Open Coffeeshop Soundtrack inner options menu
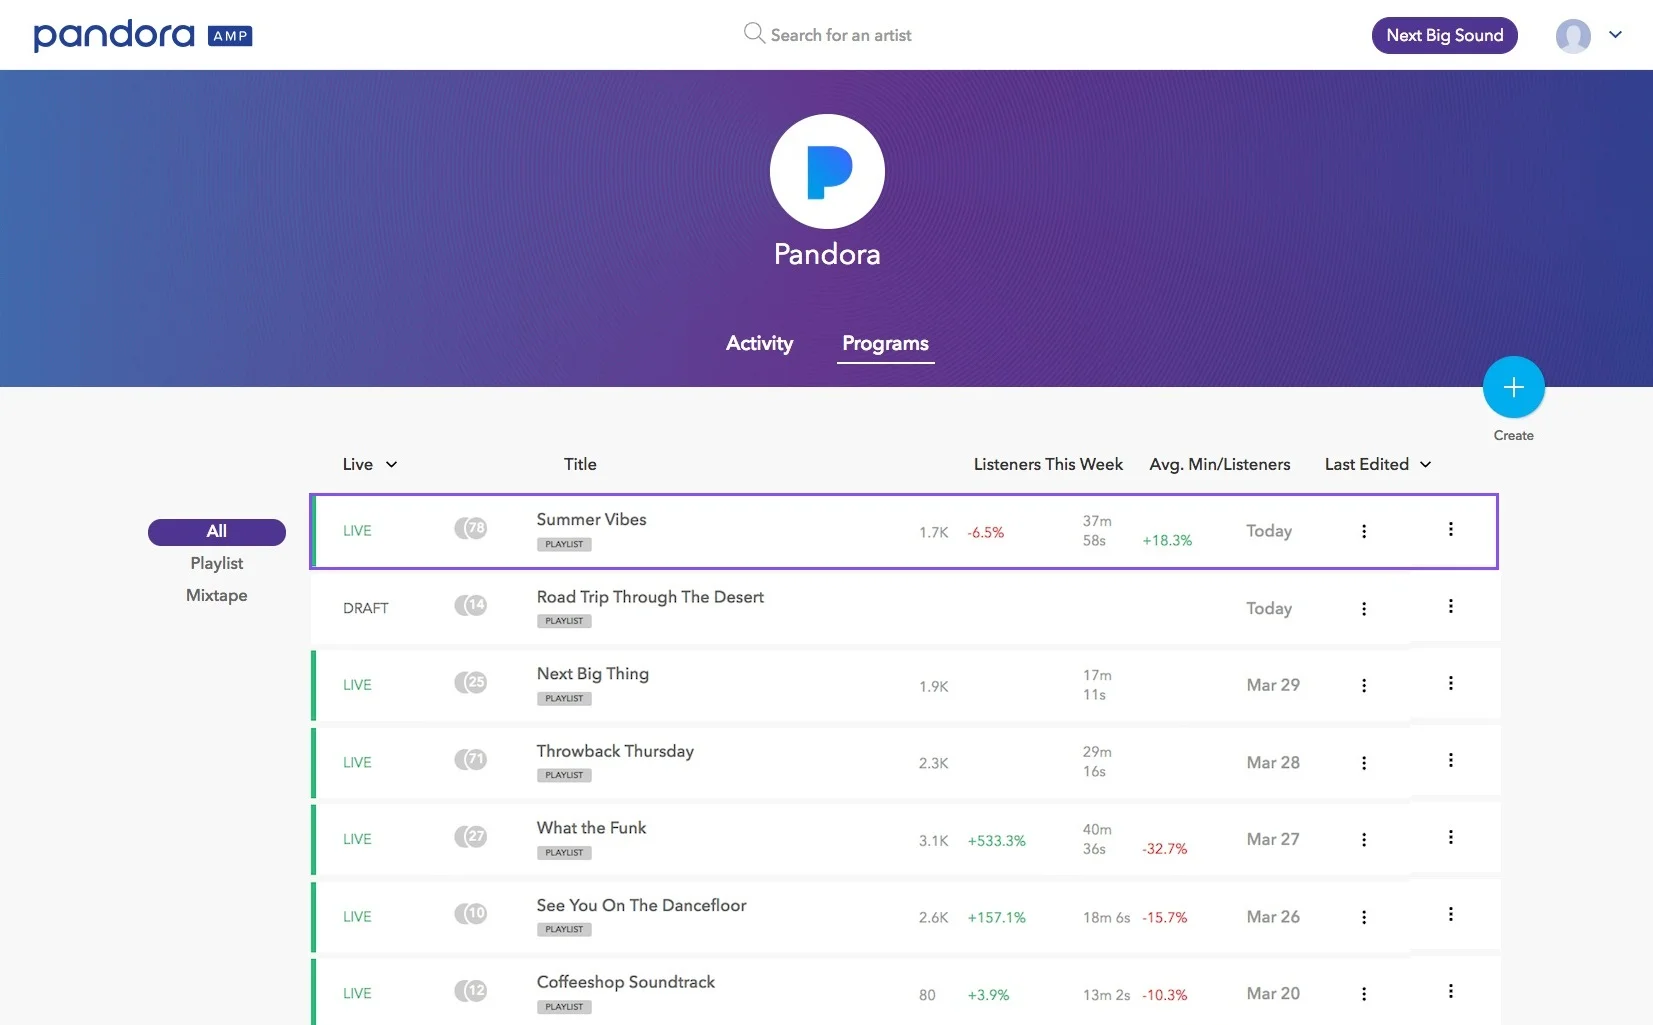 (1363, 994)
